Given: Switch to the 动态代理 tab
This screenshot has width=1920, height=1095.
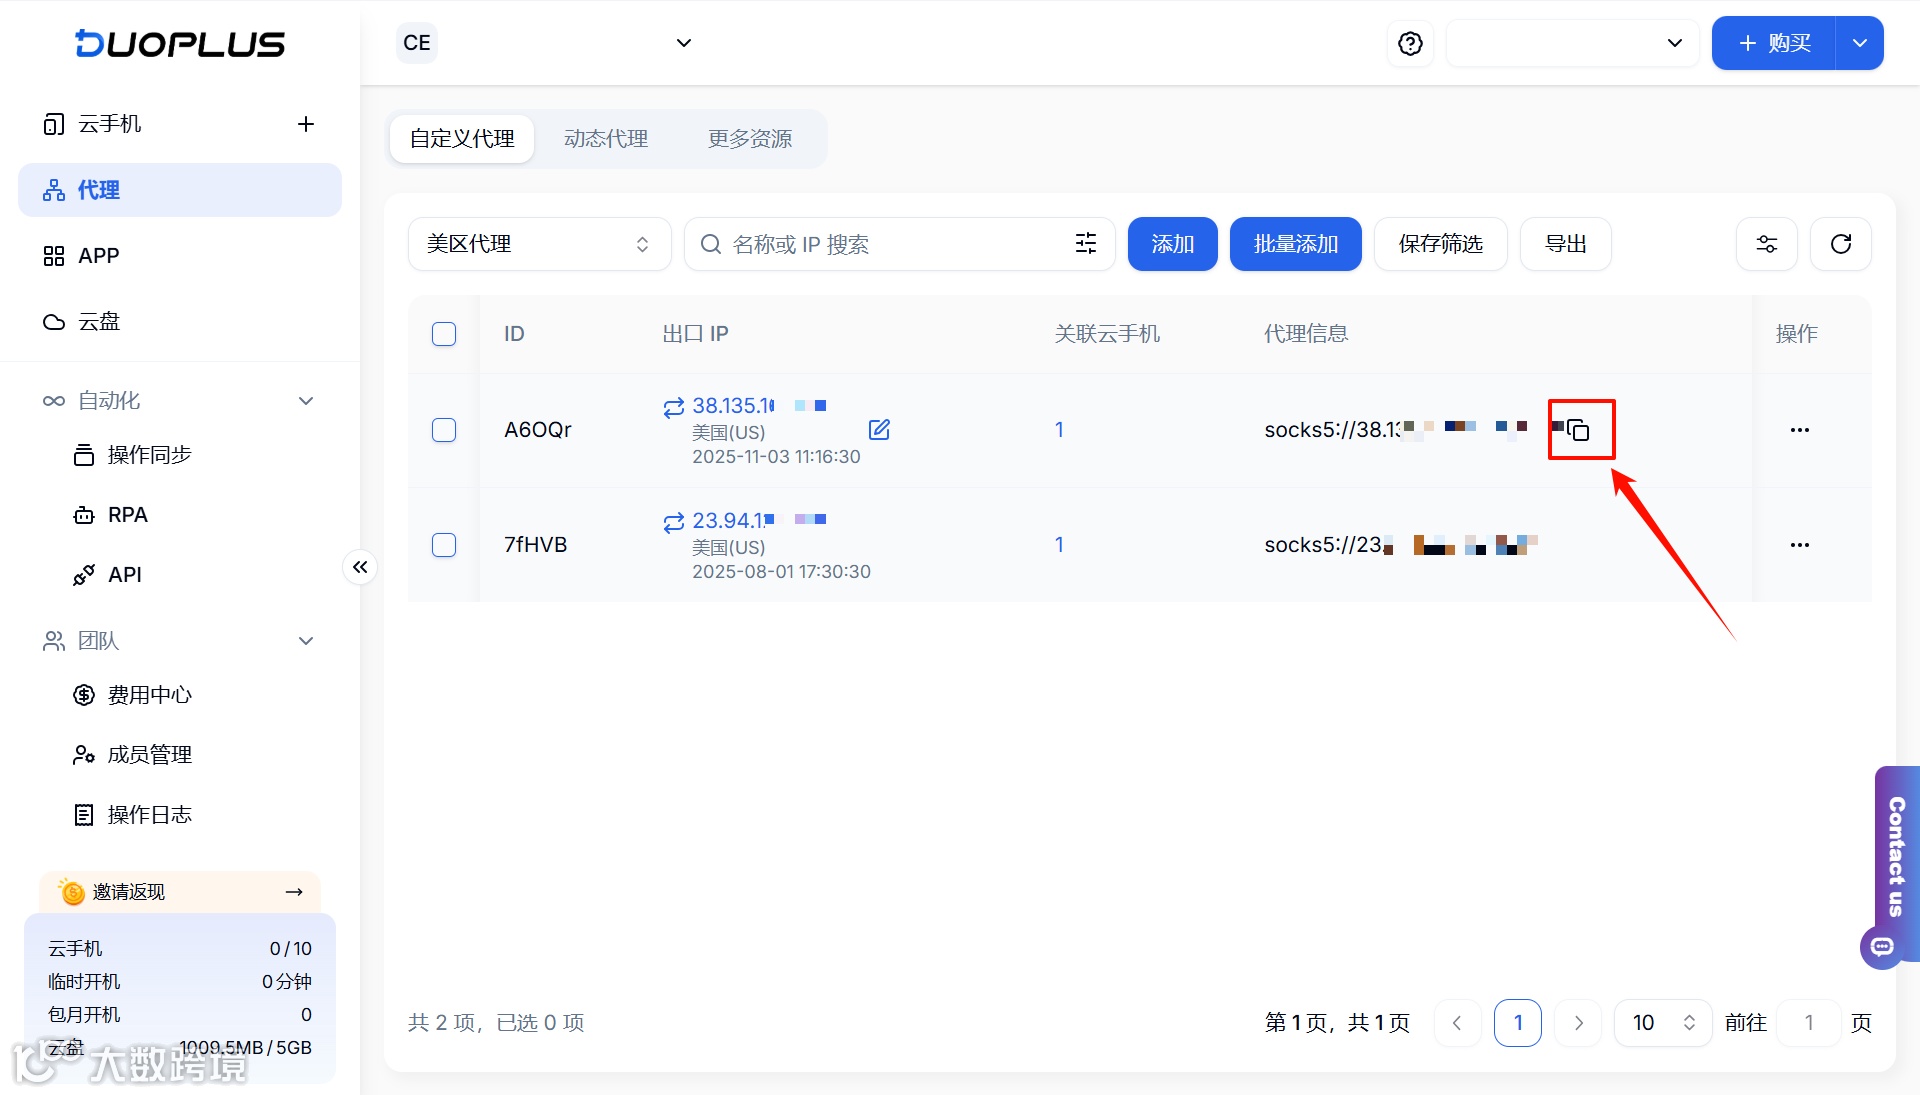Looking at the screenshot, I should coord(606,139).
